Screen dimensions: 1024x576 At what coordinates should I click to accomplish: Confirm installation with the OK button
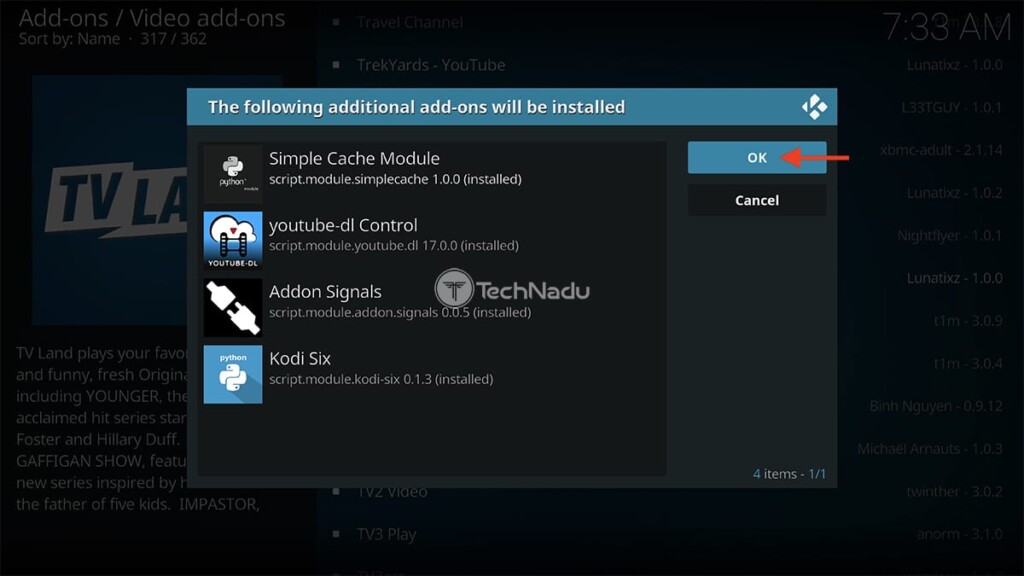756,157
